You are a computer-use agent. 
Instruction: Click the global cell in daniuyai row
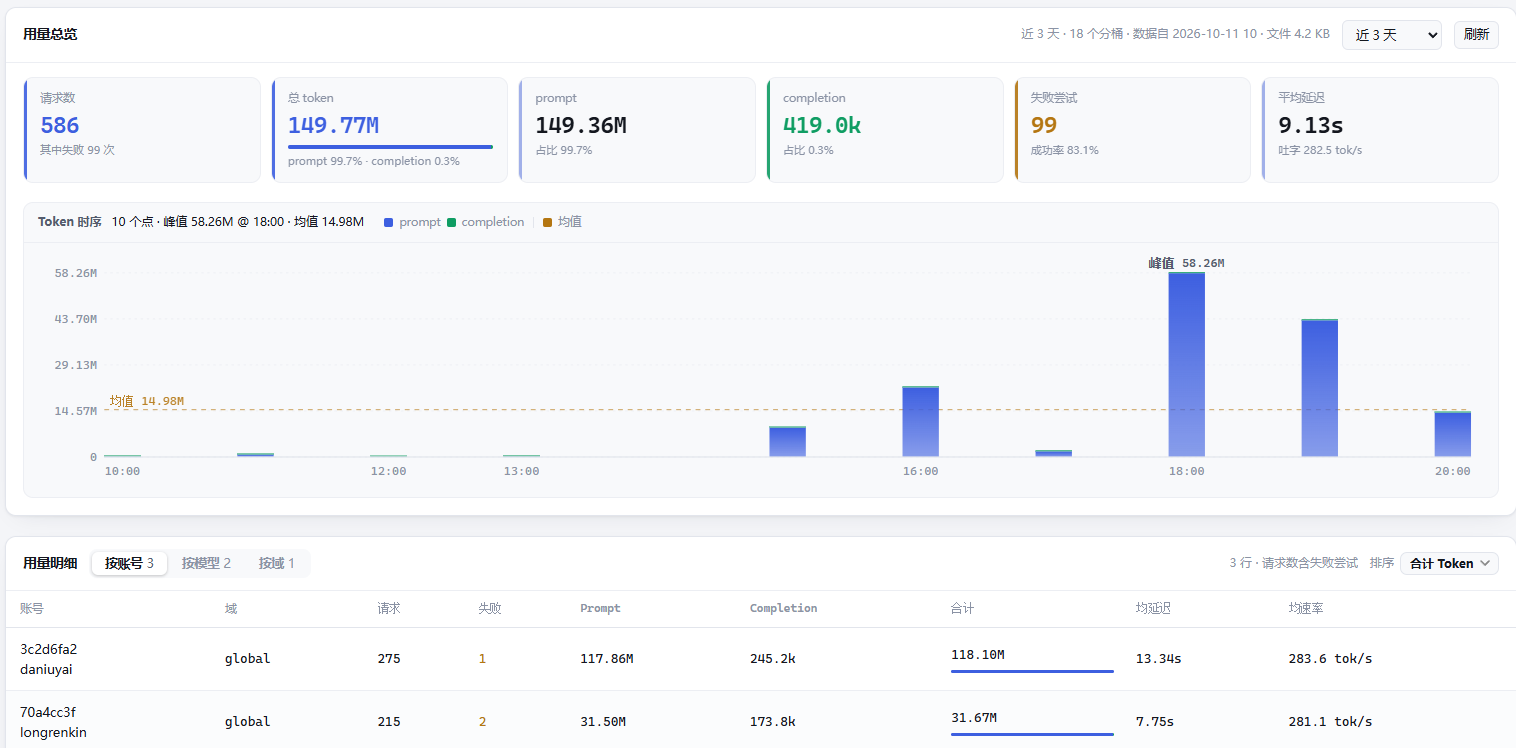pos(247,659)
